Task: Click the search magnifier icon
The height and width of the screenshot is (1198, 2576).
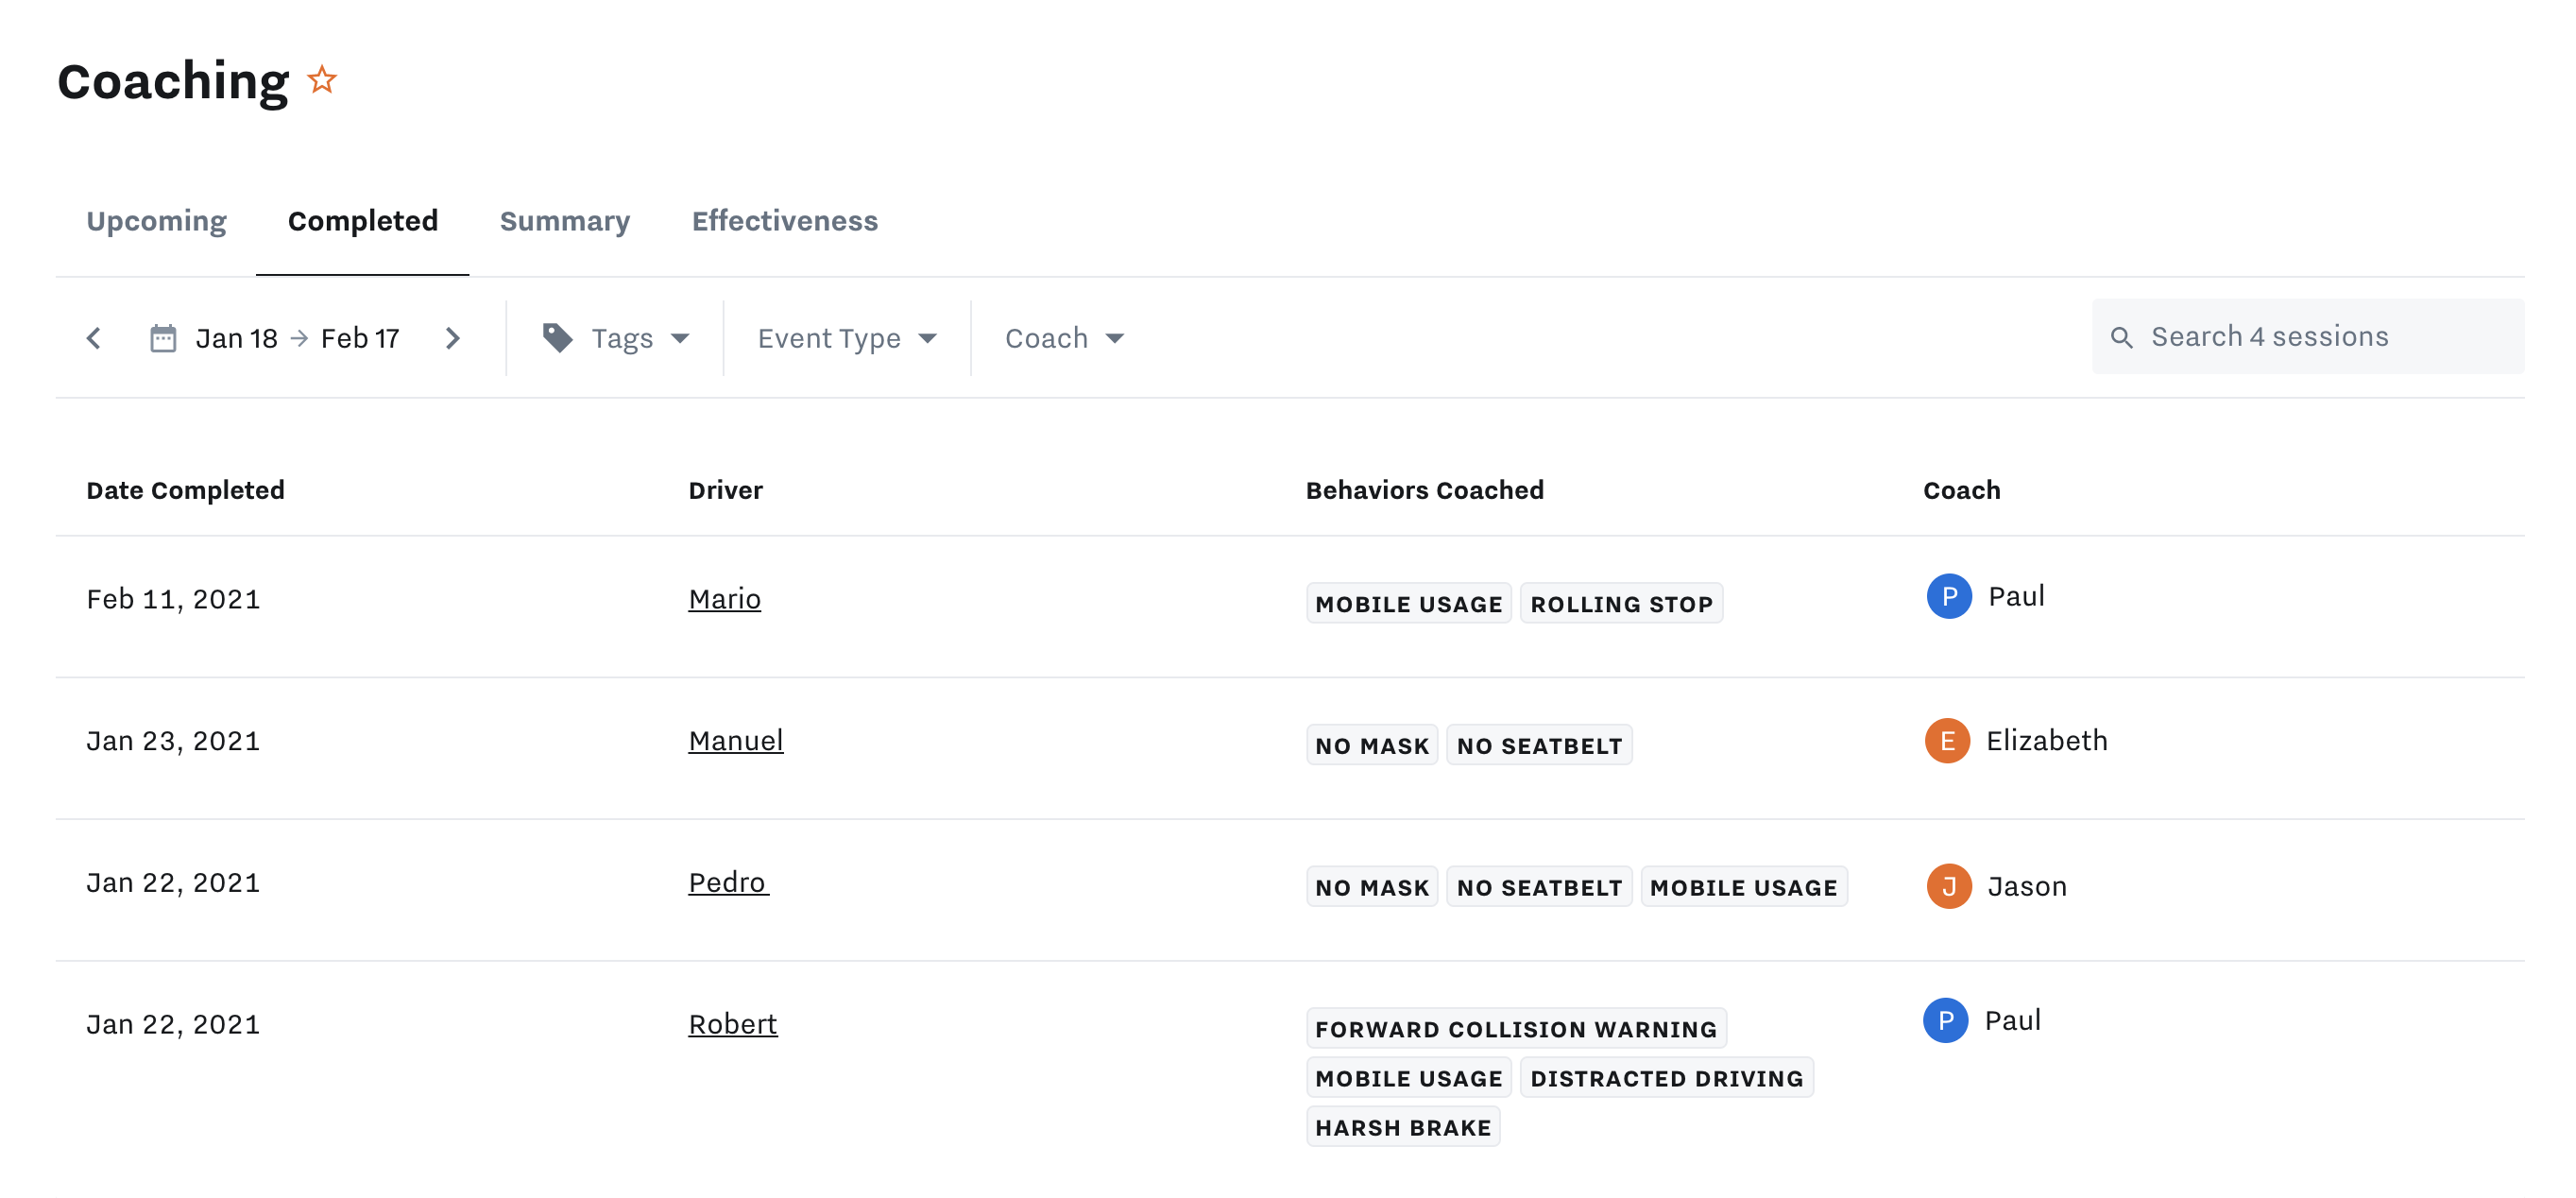Action: (x=2120, y=337)
